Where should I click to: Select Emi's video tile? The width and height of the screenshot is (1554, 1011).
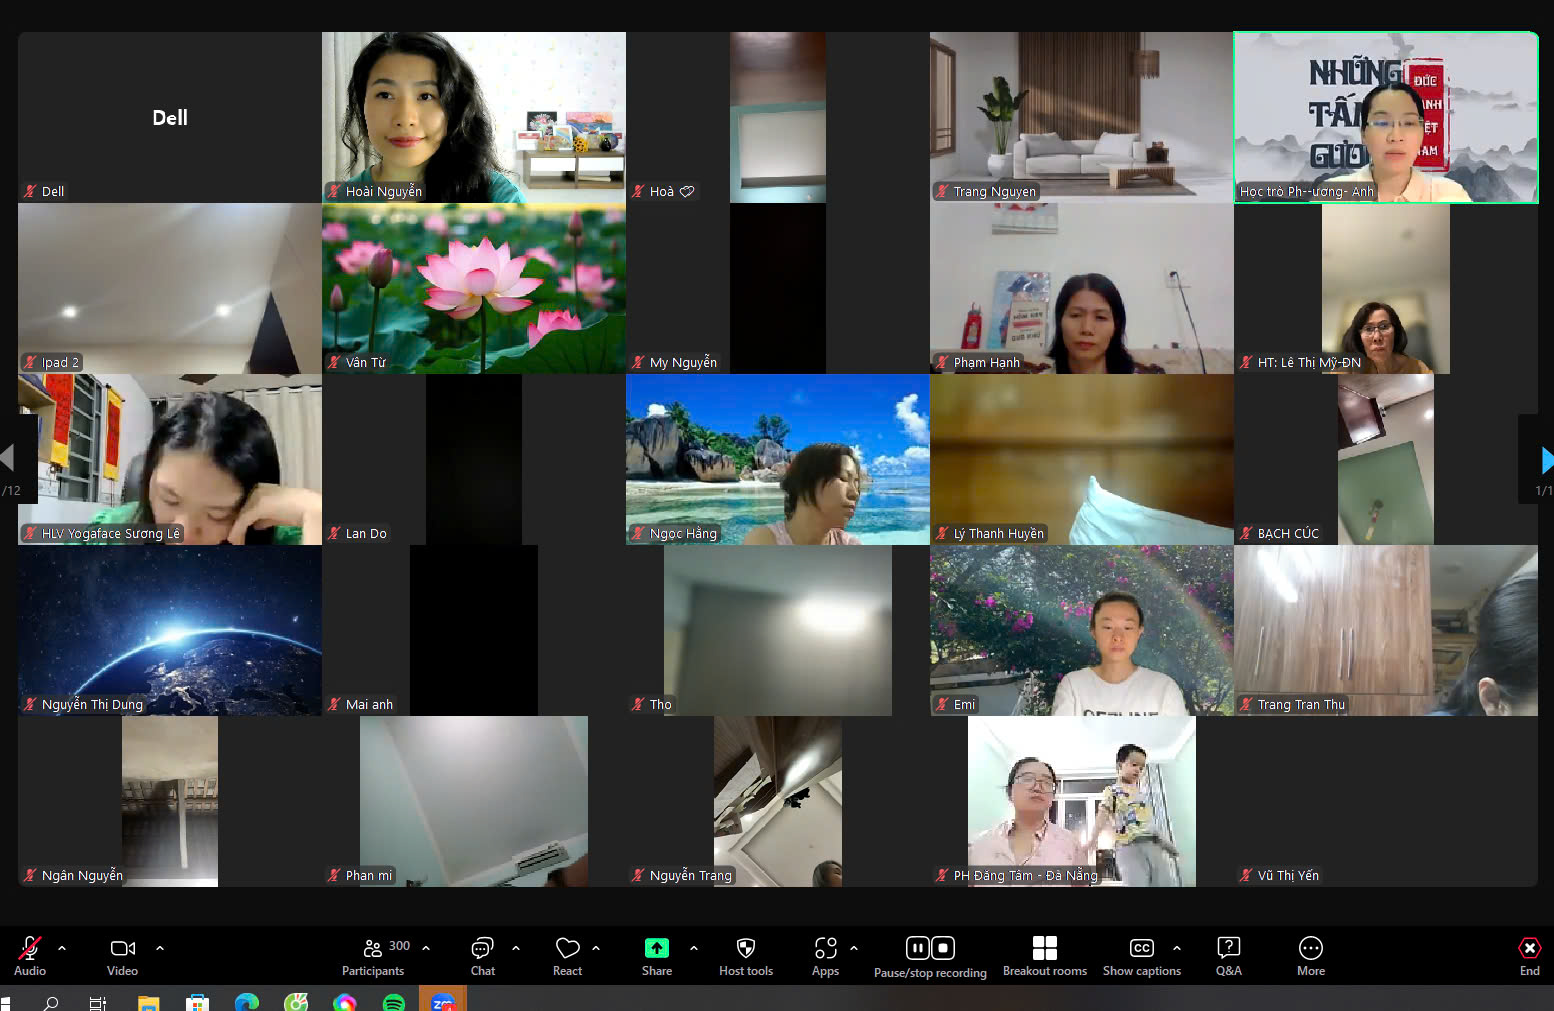tap(1082, 630)
